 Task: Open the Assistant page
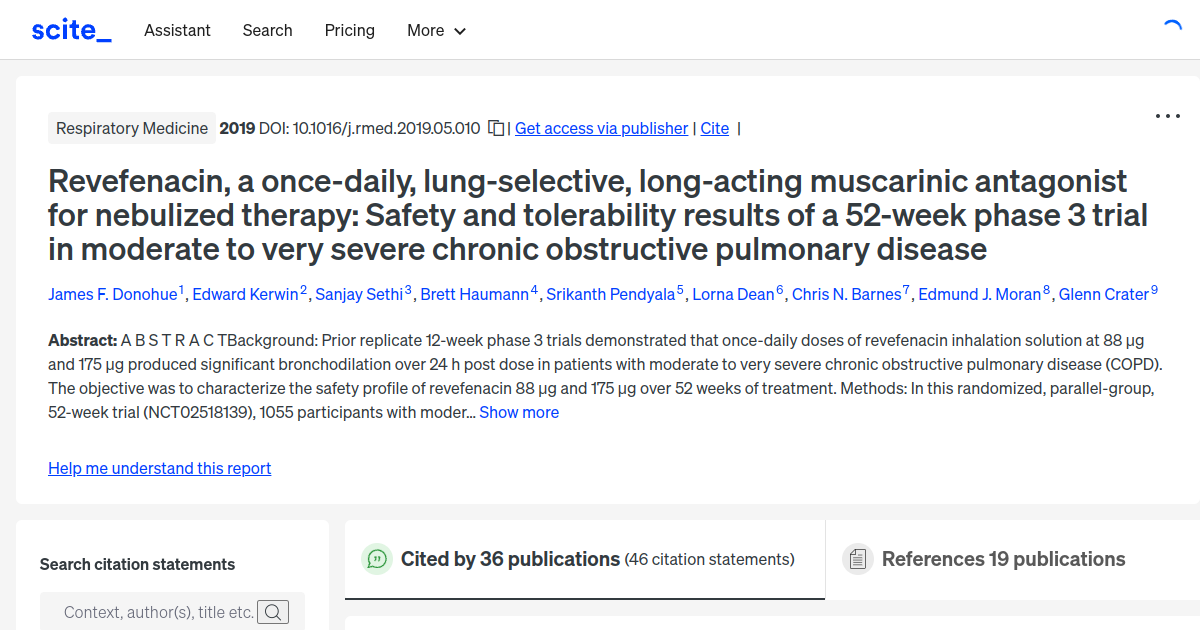pos(177,30)
